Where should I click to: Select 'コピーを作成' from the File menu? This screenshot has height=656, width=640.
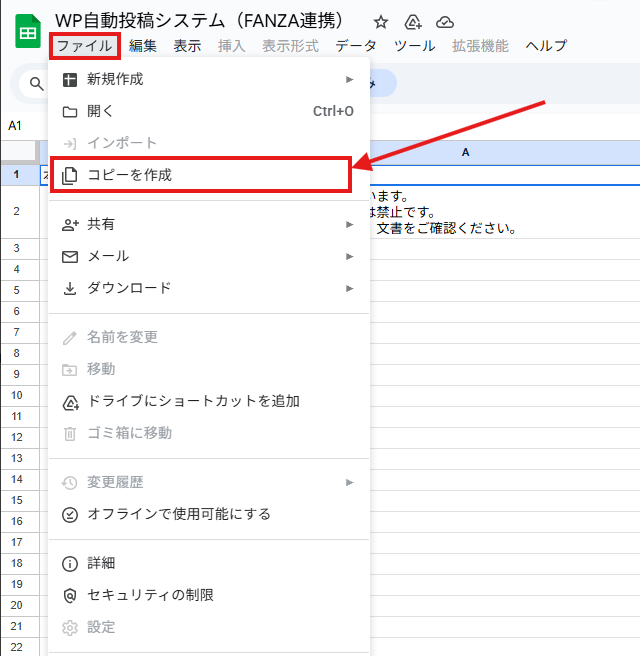point(130,175)
